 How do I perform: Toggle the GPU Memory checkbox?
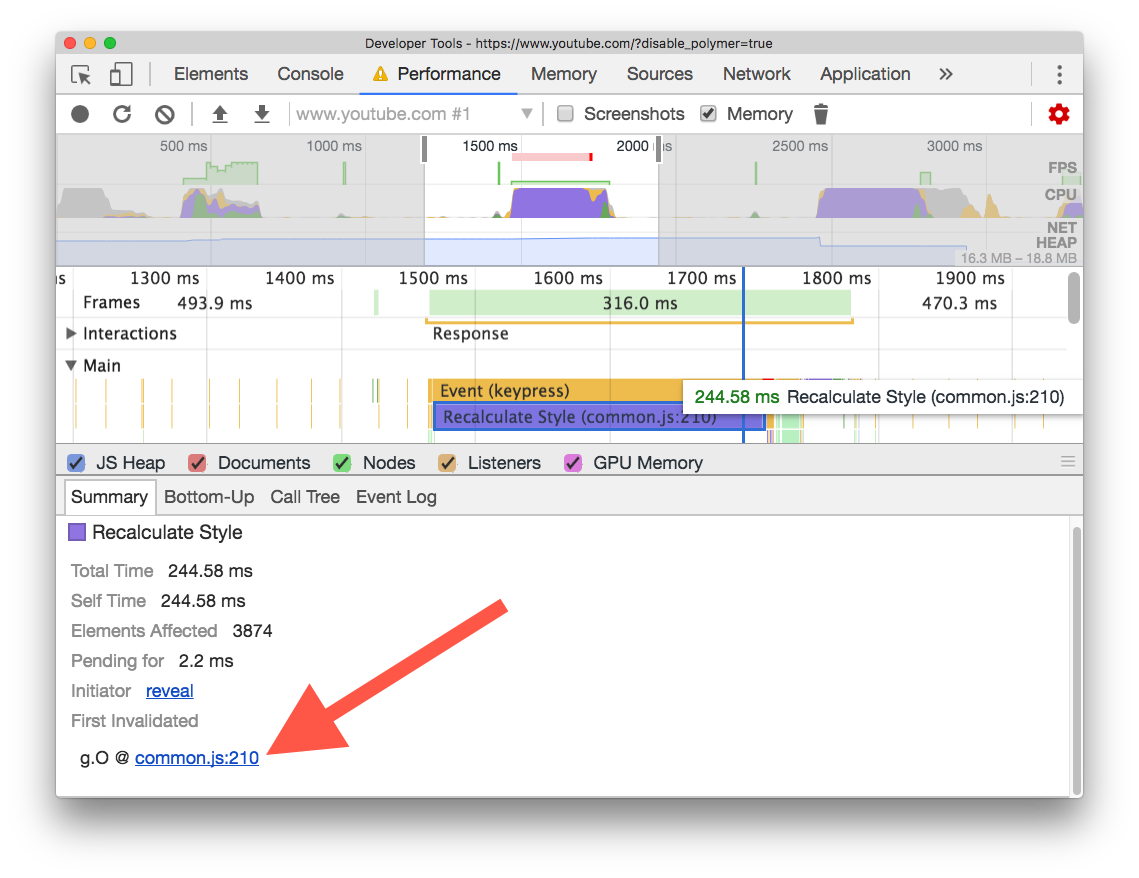tap(573, 463)
